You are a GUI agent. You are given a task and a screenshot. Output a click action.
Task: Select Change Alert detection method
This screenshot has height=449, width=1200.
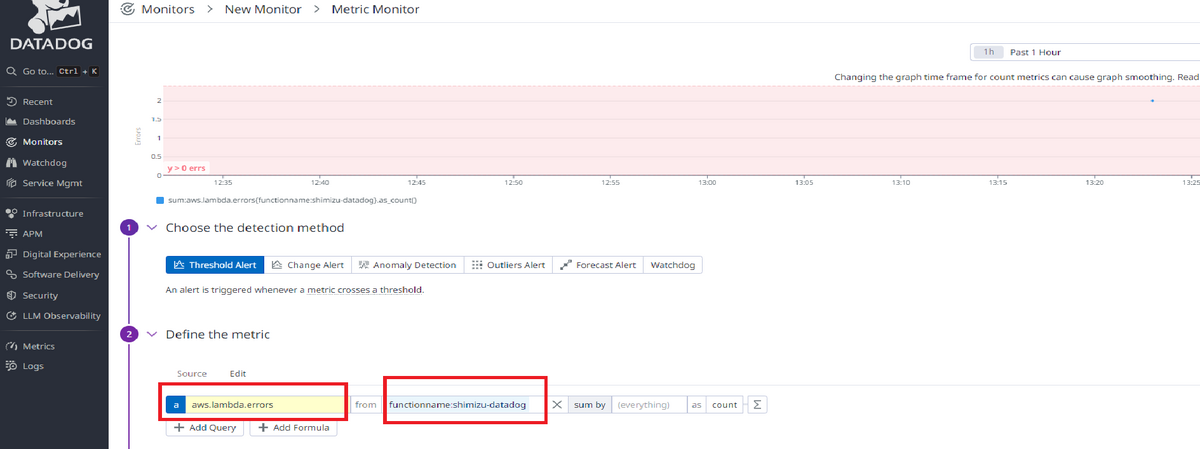coord(308,265)
